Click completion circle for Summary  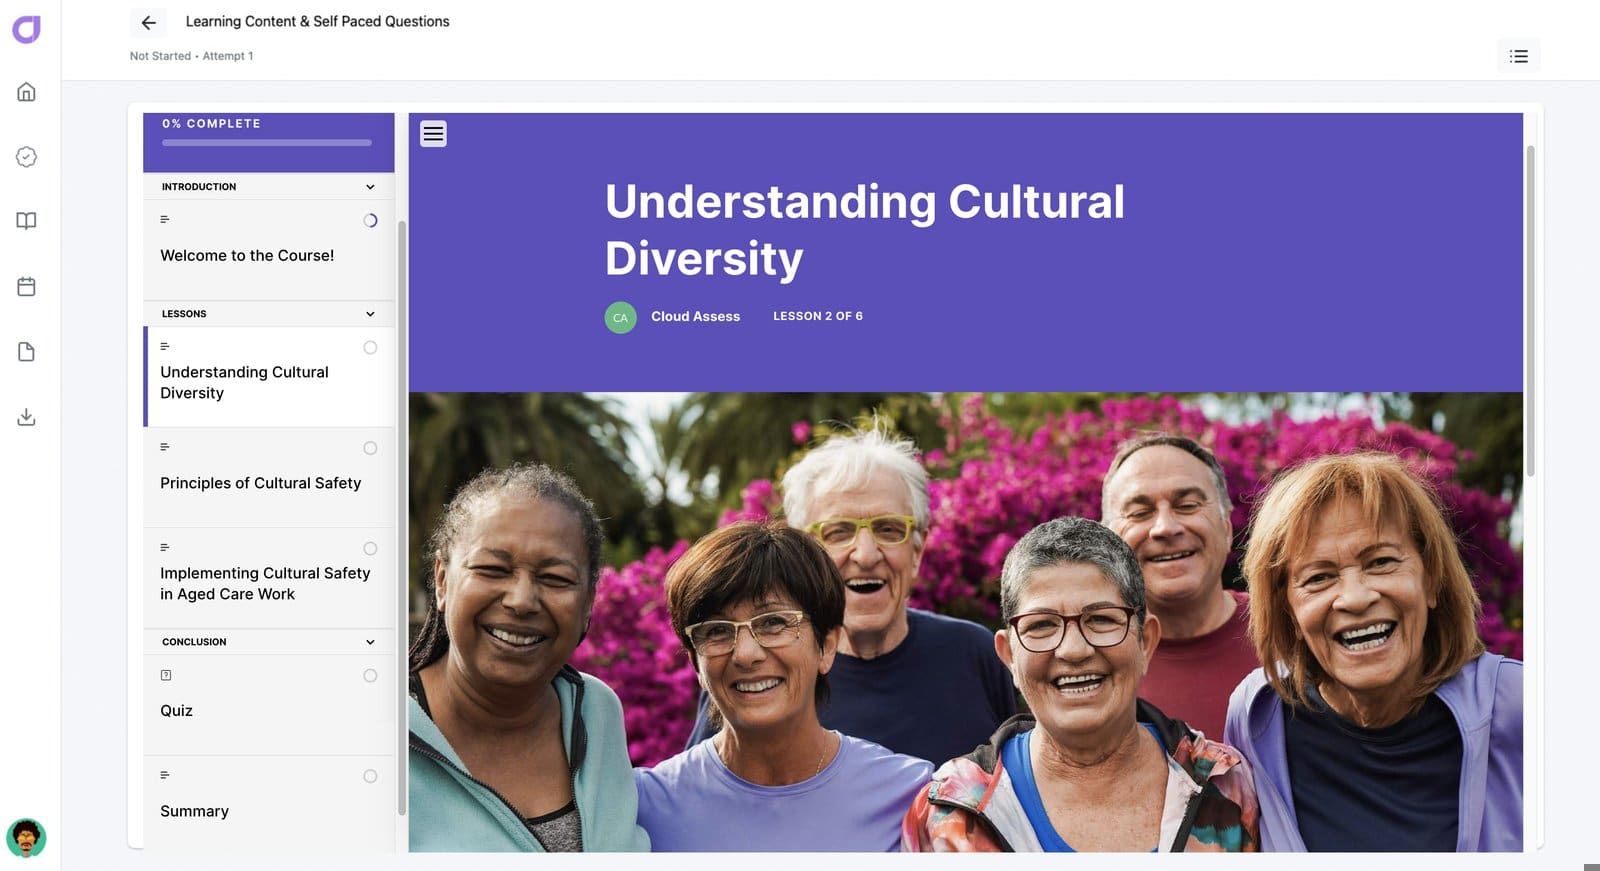pyautogui.click(x=370, y=776)
